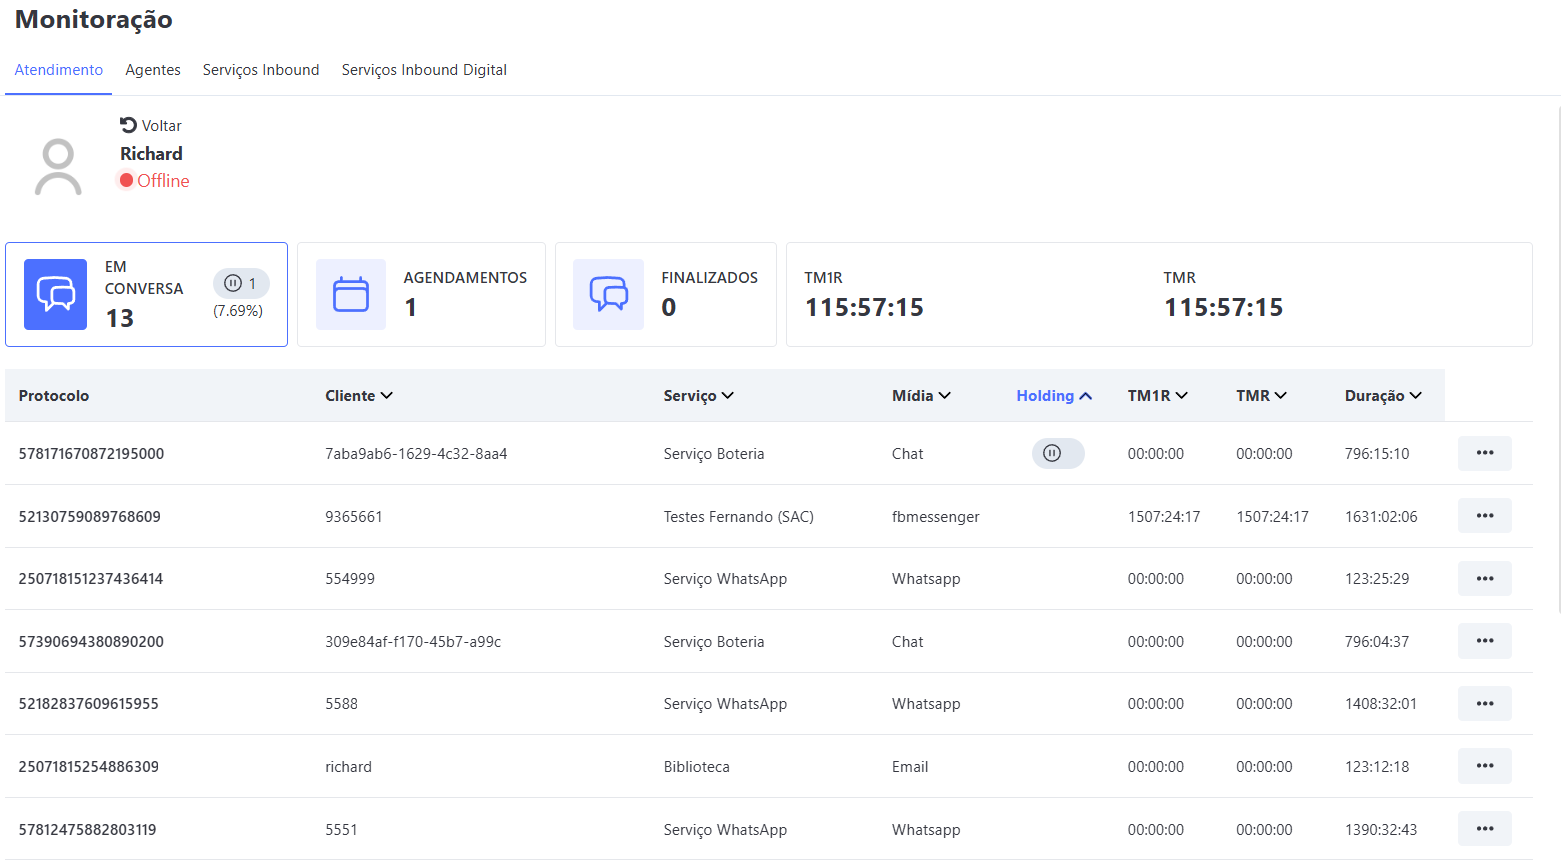The width and height of the screenshot is (1561, 867).
Task: Click Richard's user avatar icon
Action: point(58,167)
